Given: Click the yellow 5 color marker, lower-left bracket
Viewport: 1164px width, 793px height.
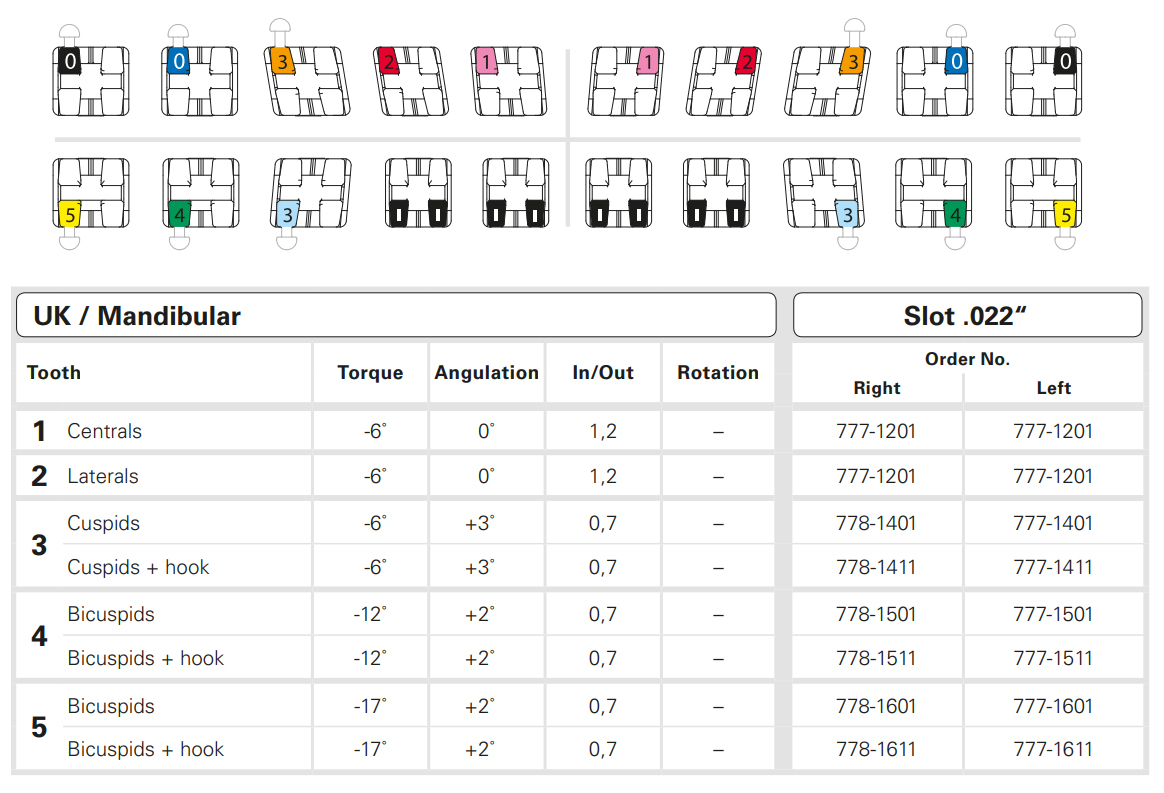Looking at the screenshot, I should tap(69, 214).
